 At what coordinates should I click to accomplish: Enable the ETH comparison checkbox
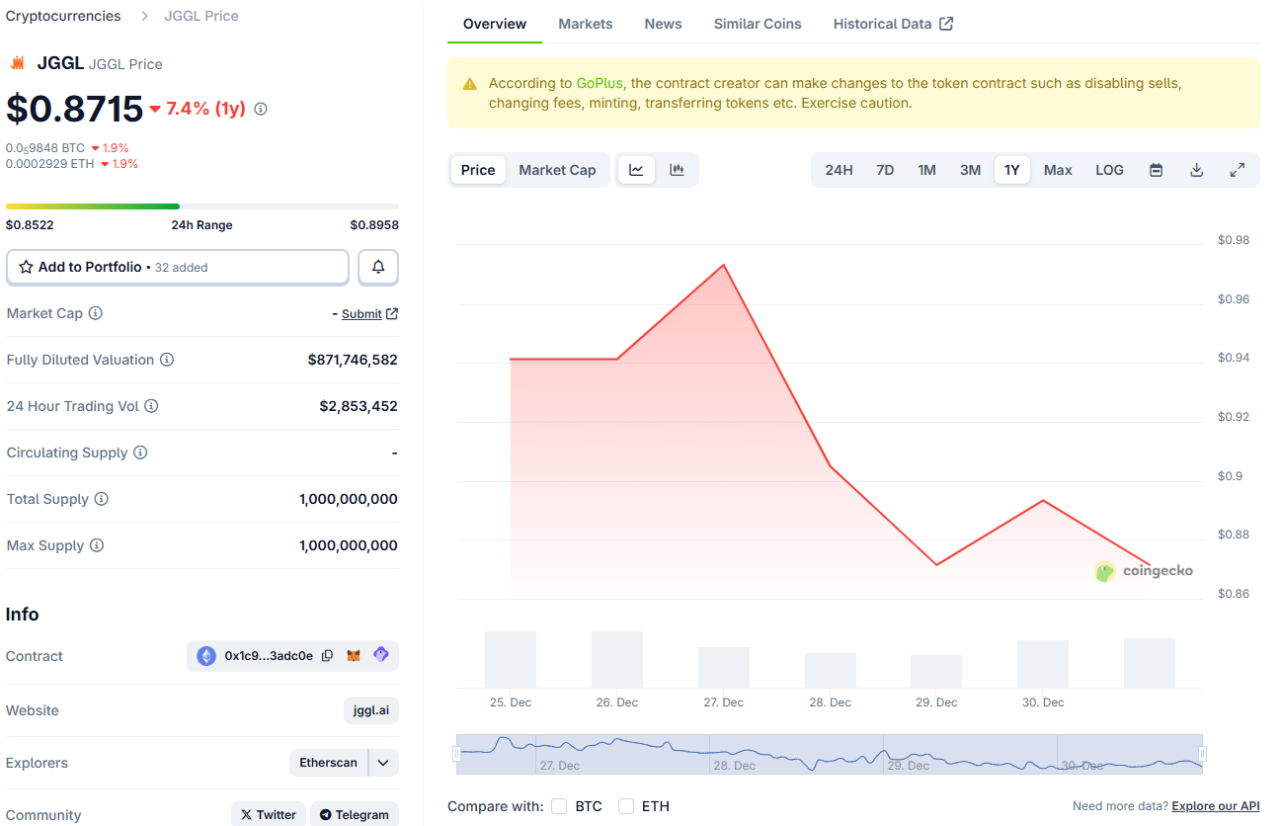point(626,806)
